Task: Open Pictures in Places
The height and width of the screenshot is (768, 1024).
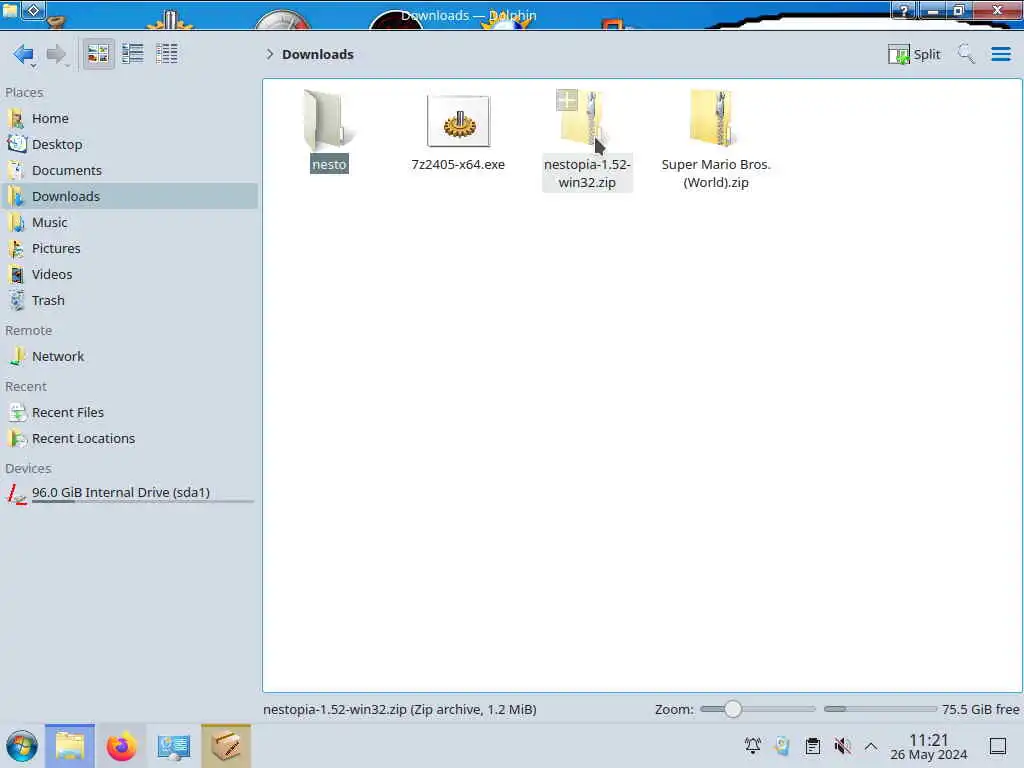Action: (x=129, y=249)
